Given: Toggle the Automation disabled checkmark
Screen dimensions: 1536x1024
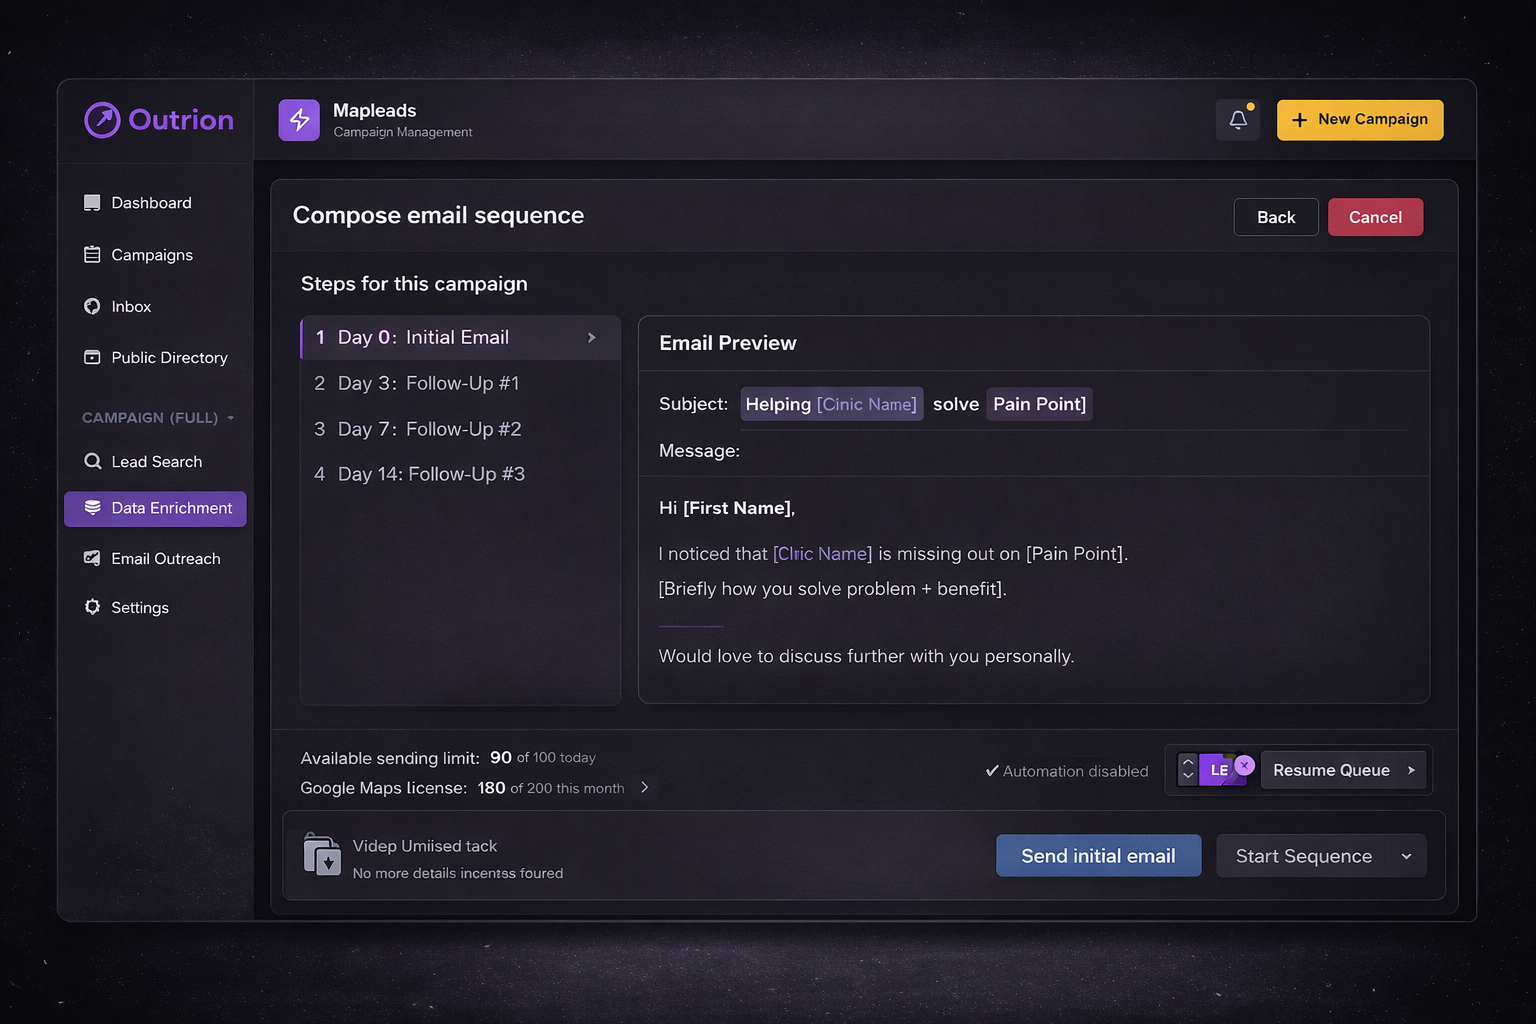Looking at the screenshot, I should [992, 770].
